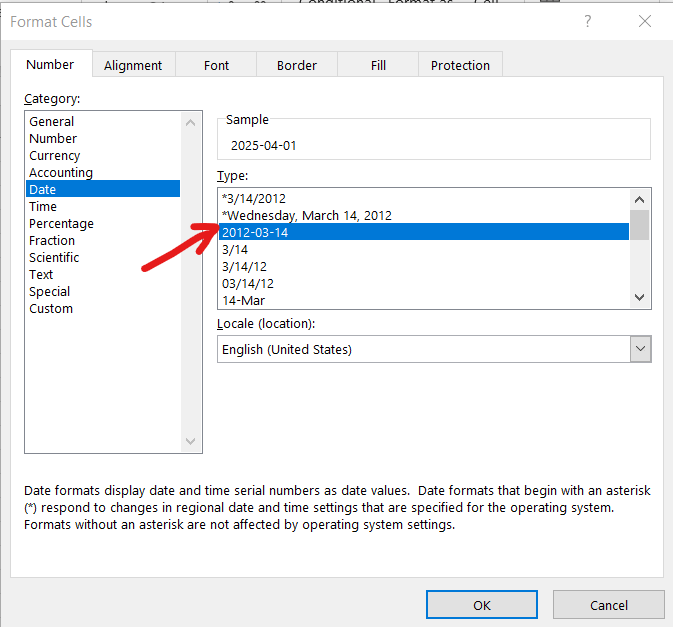The height and width of the screenshot is (627, 673).
Task: Click Type list scroll up arrow
Action: pos(640,200)
